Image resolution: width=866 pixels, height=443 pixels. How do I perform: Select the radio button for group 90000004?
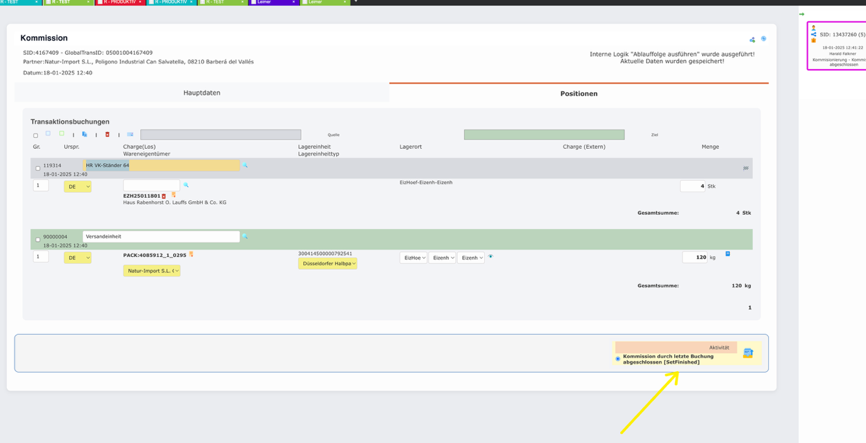click(x=38, y=239)
